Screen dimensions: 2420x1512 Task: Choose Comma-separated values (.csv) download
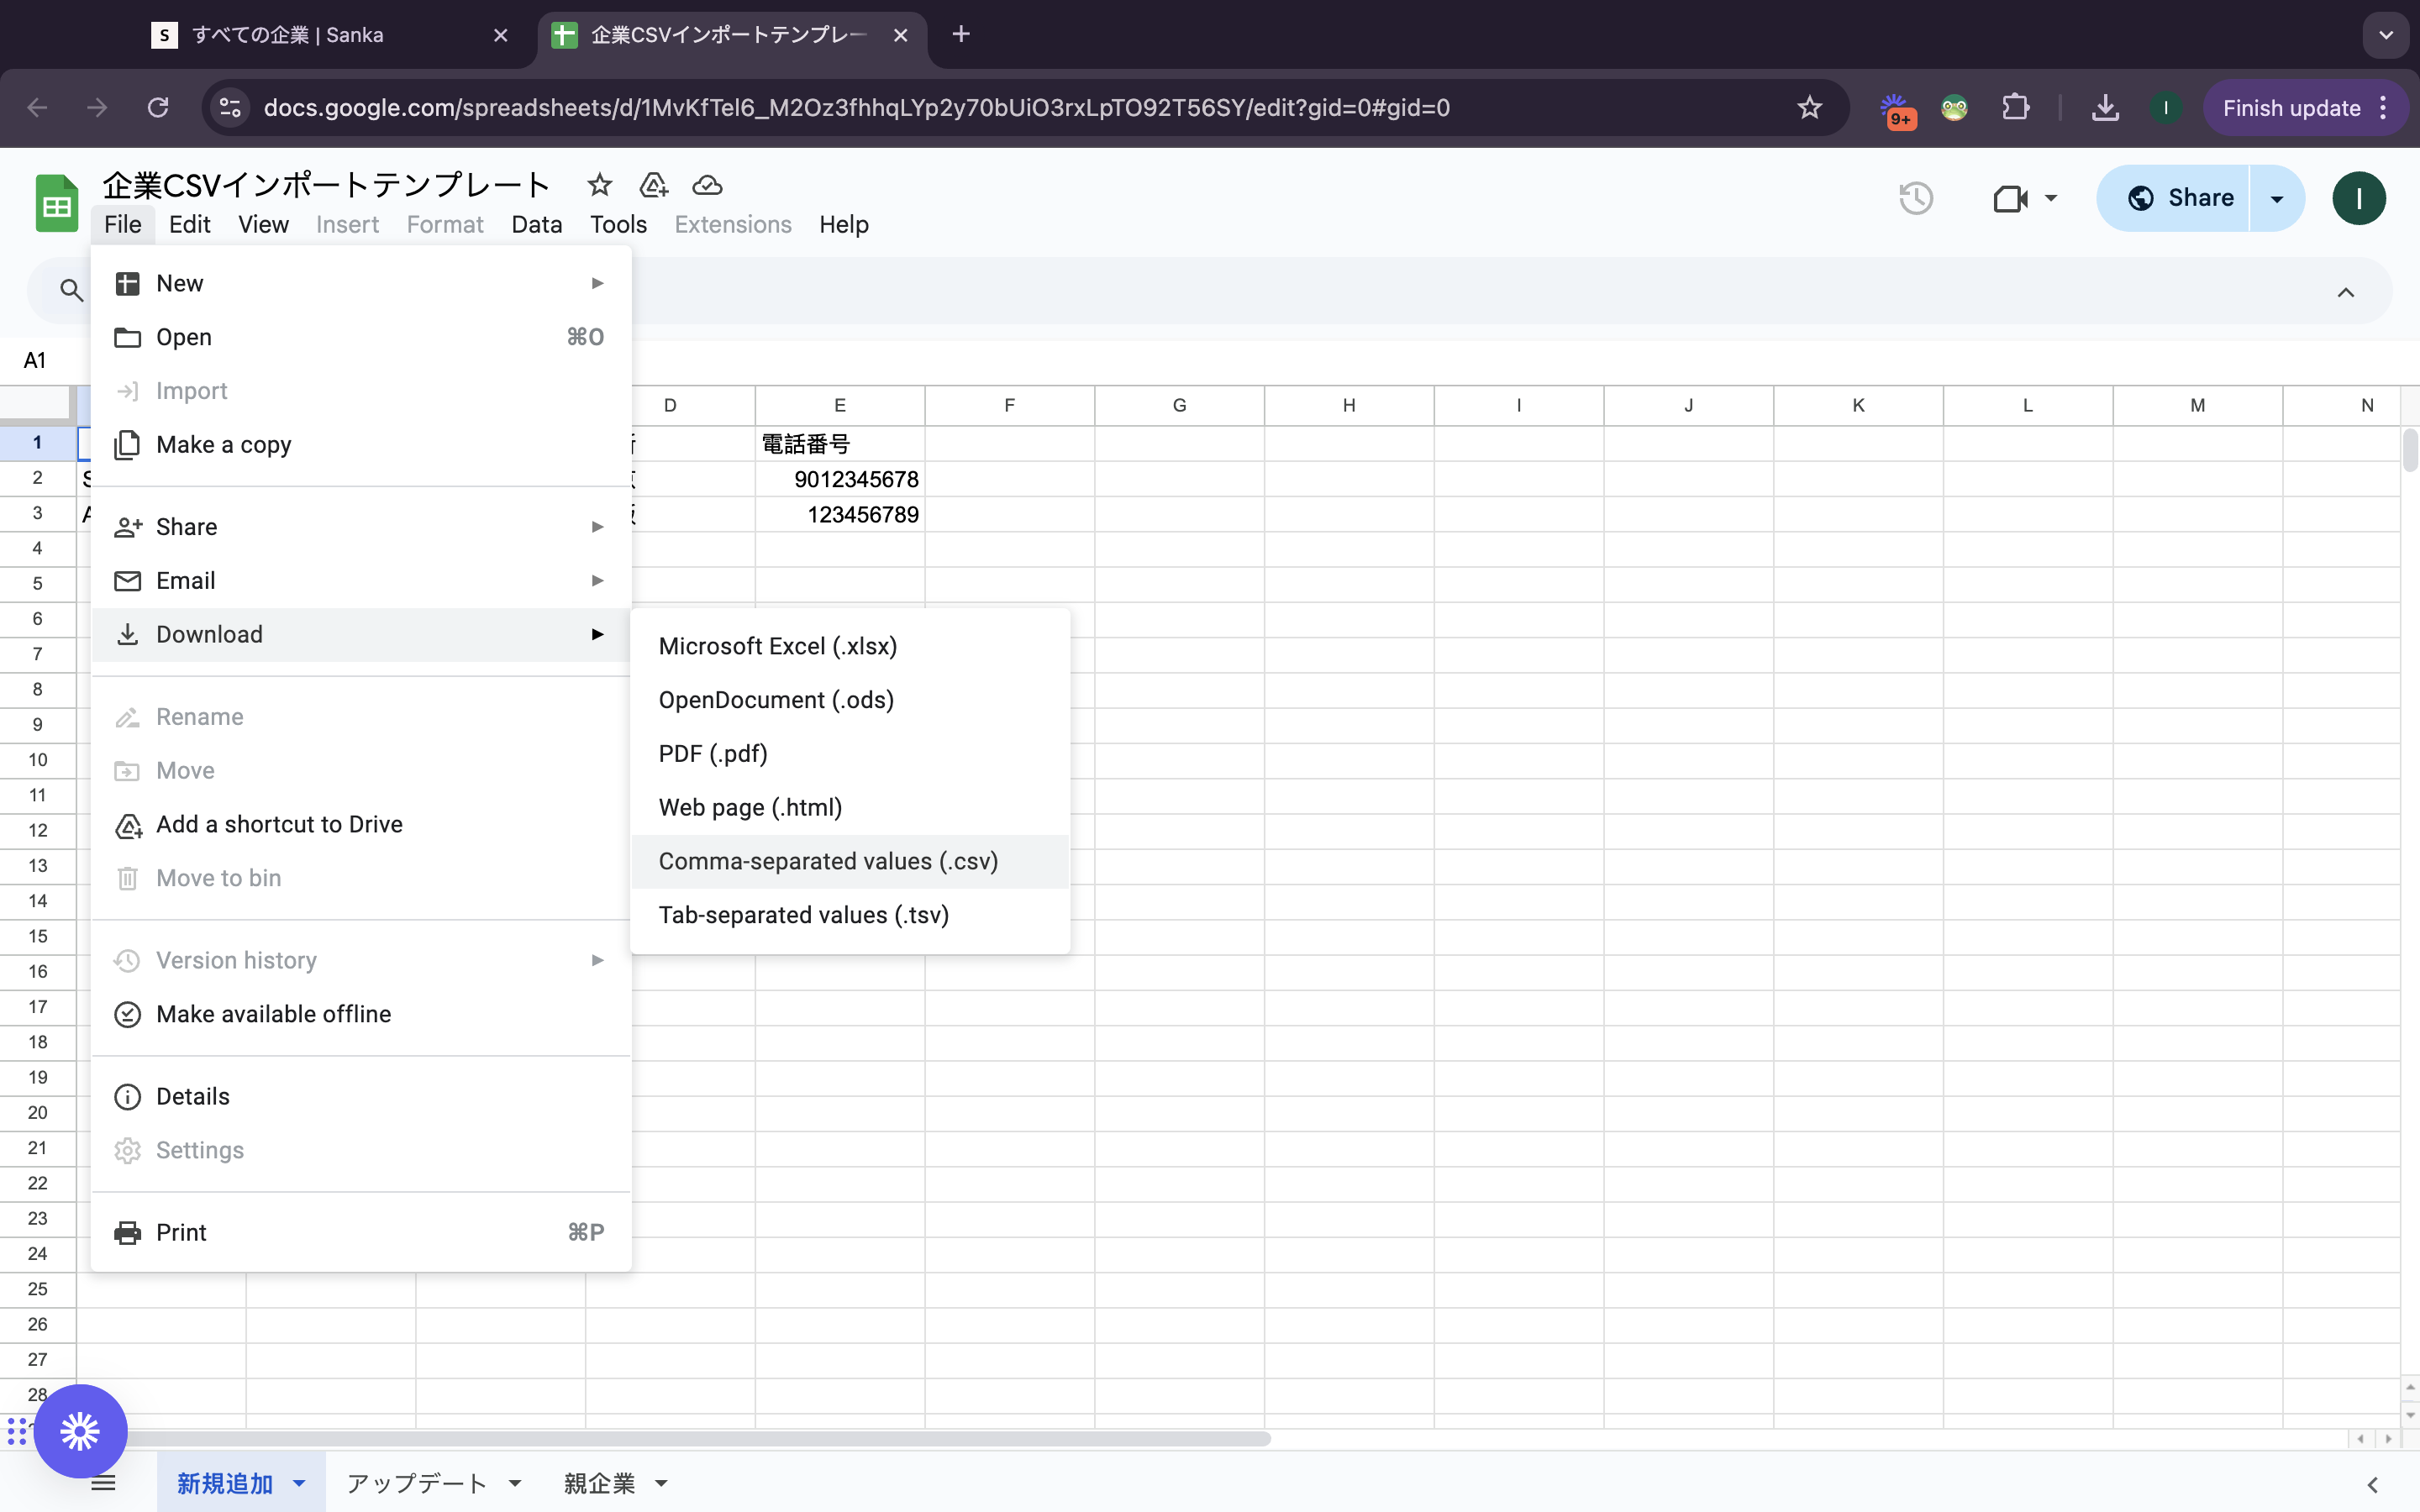(828, 861)
